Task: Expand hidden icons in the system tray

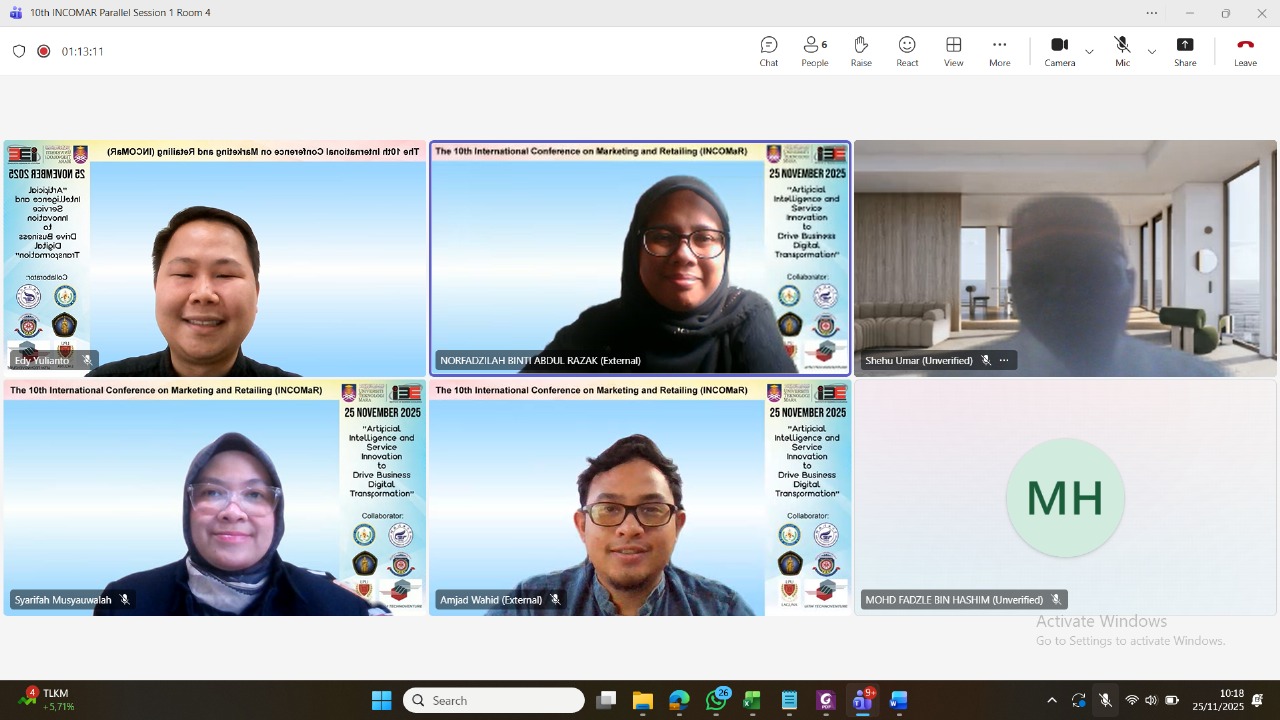Action: click(1052, 700)
